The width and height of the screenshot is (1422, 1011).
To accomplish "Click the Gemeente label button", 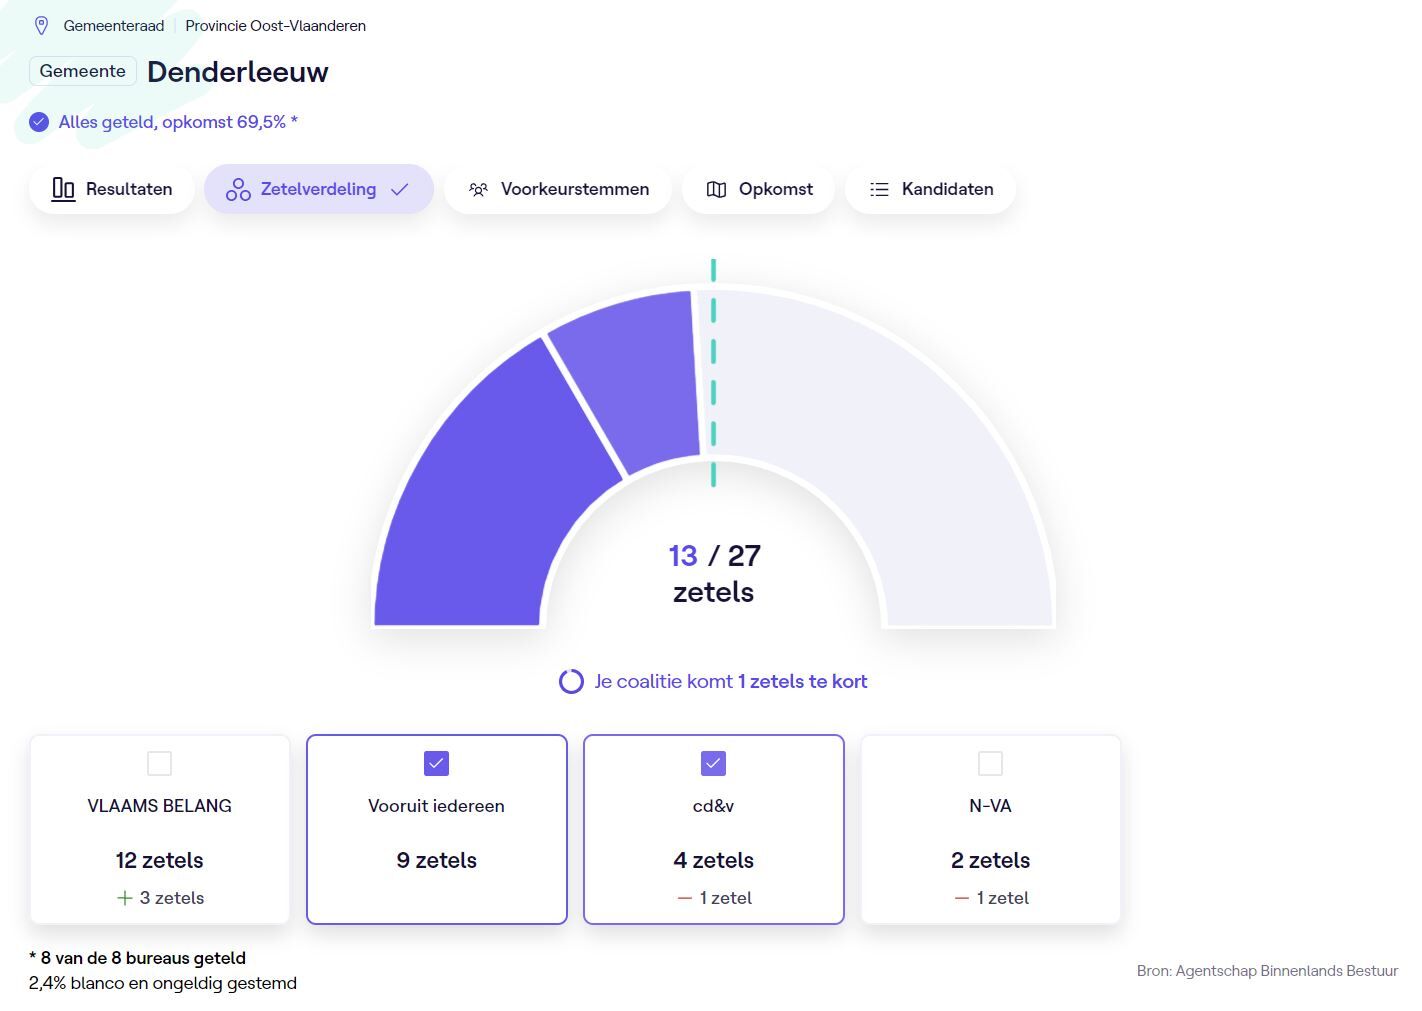I will pos(83,71).
